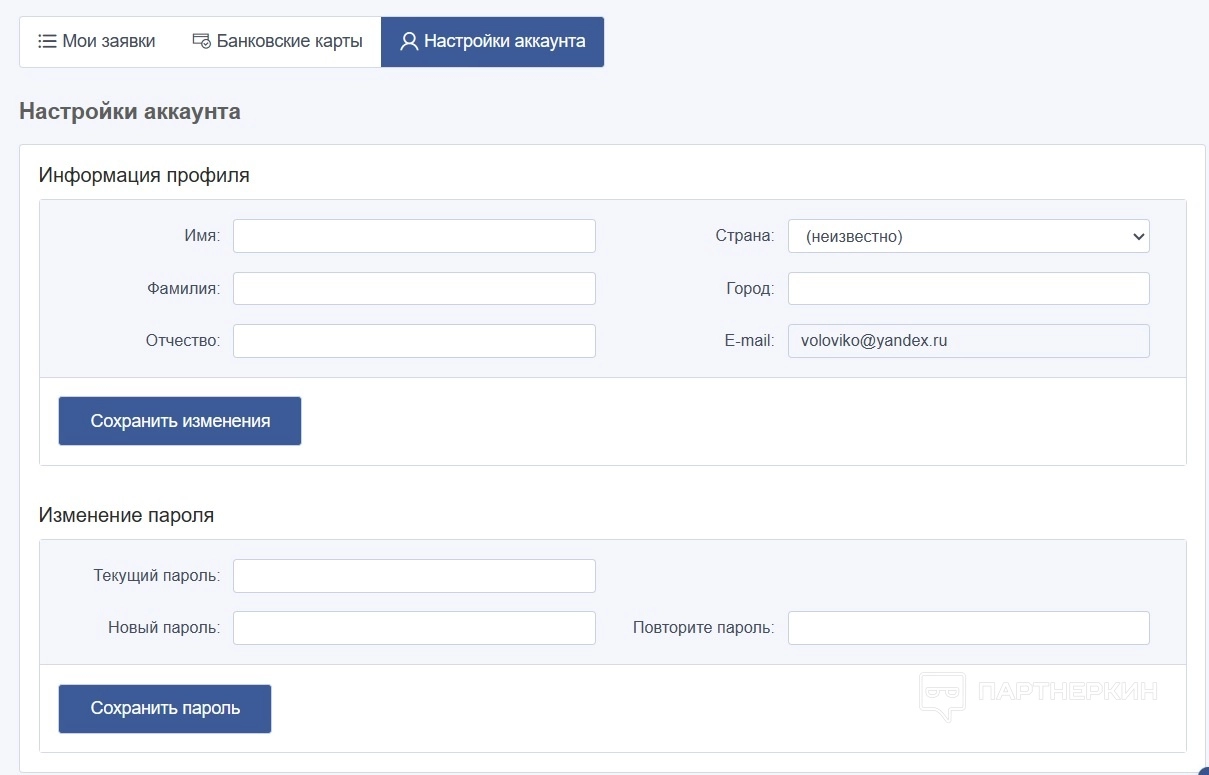1209x775 pixels.
Task: Select the Повторите пароль field
Action: point(968,628)
